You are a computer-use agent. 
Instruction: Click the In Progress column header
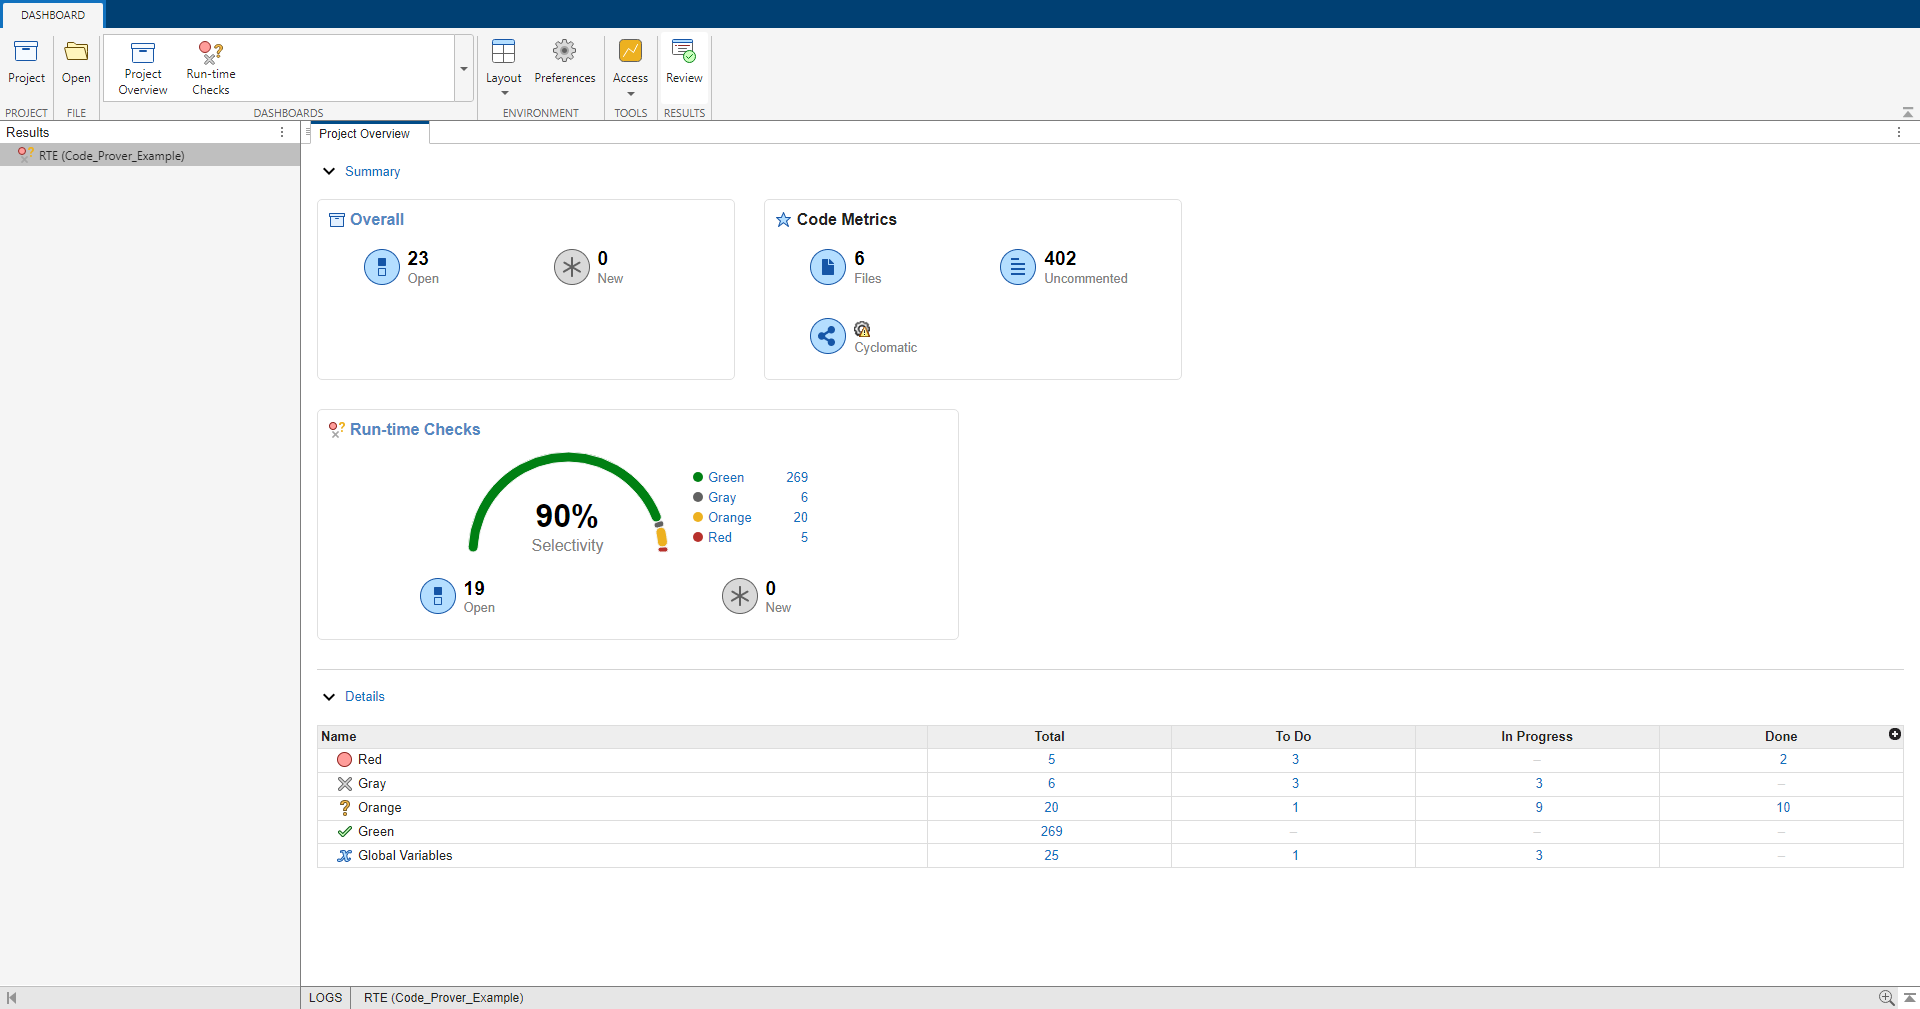1536,736
